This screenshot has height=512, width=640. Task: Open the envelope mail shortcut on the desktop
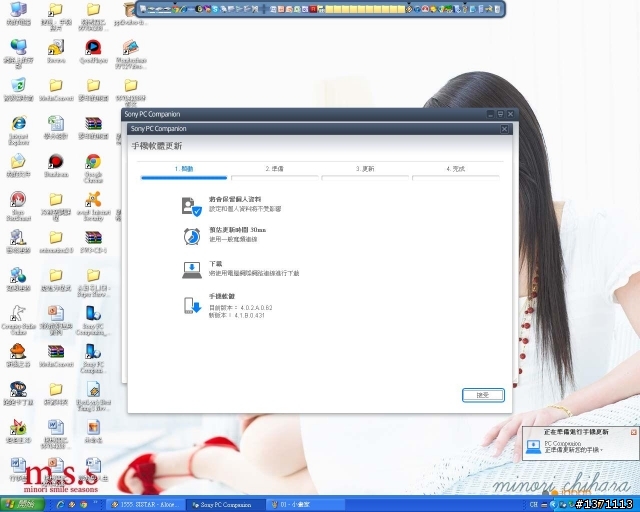click(18, 166)
